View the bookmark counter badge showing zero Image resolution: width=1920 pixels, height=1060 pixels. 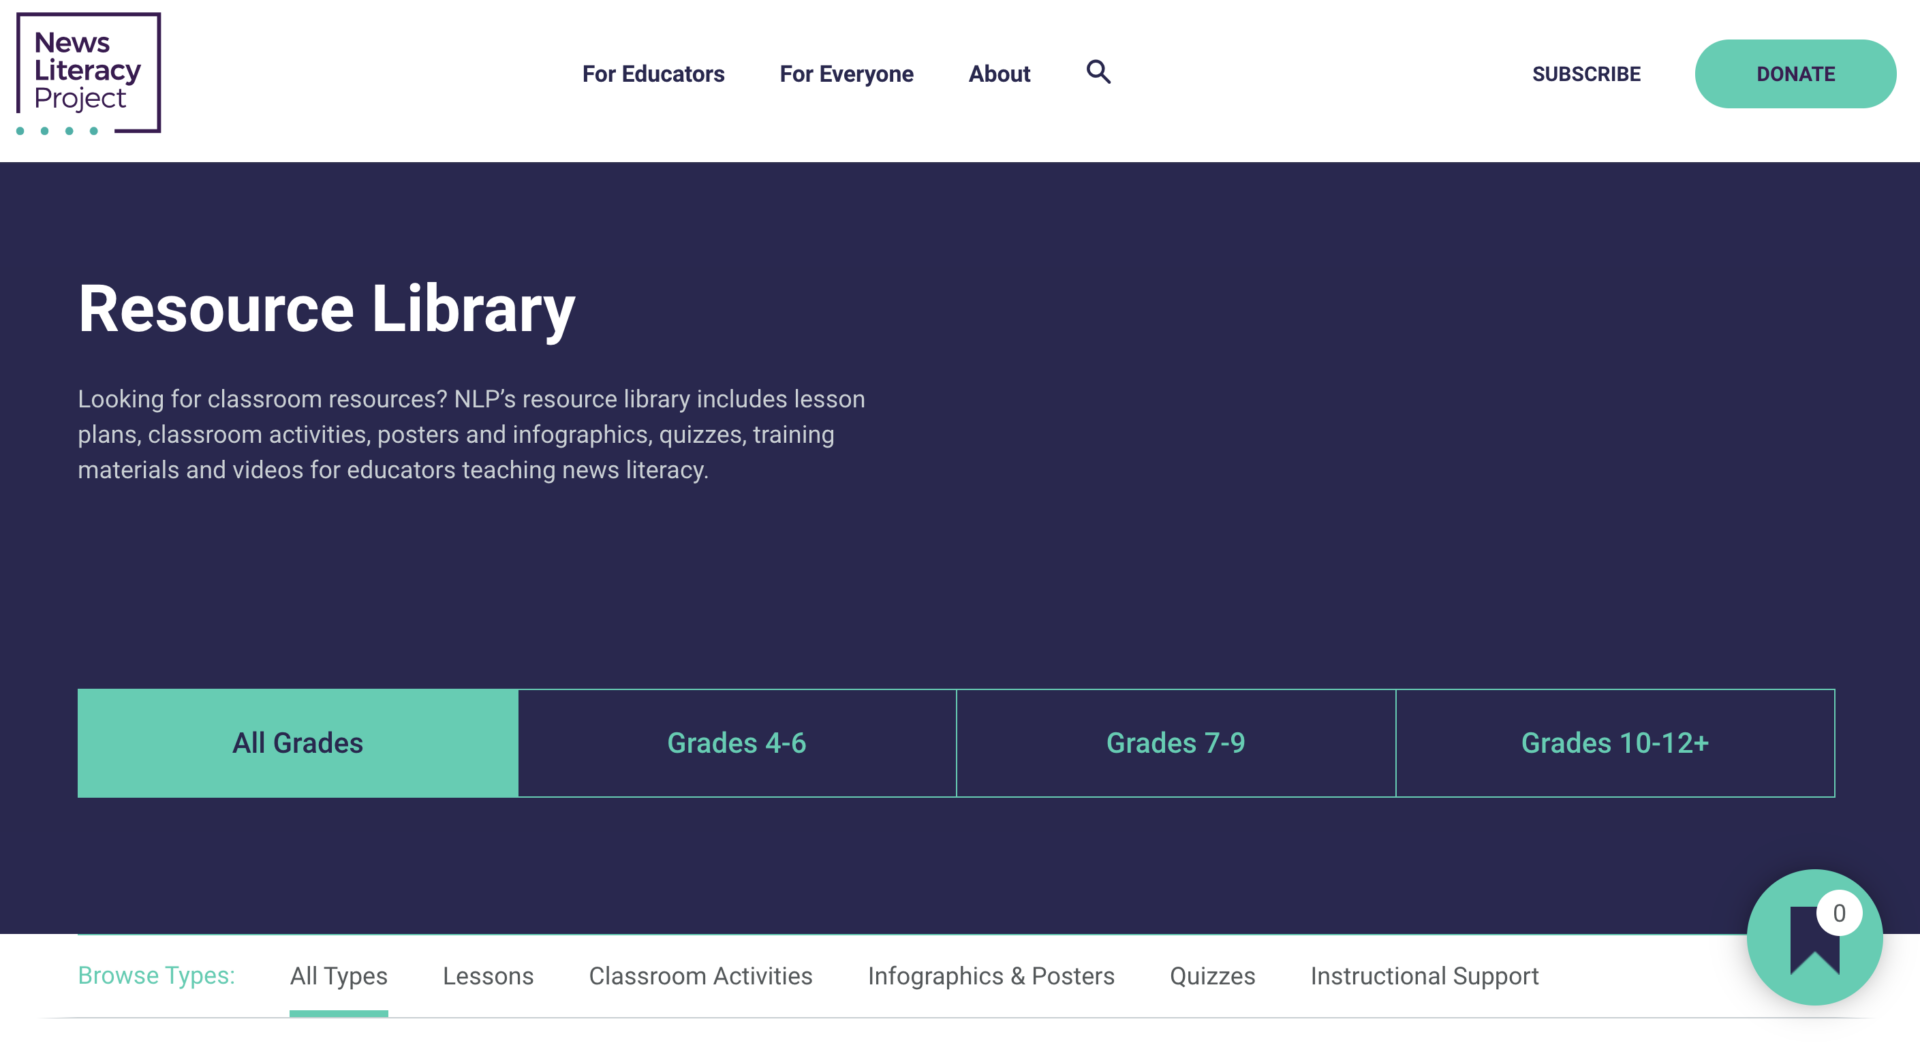coord(1840,911)
